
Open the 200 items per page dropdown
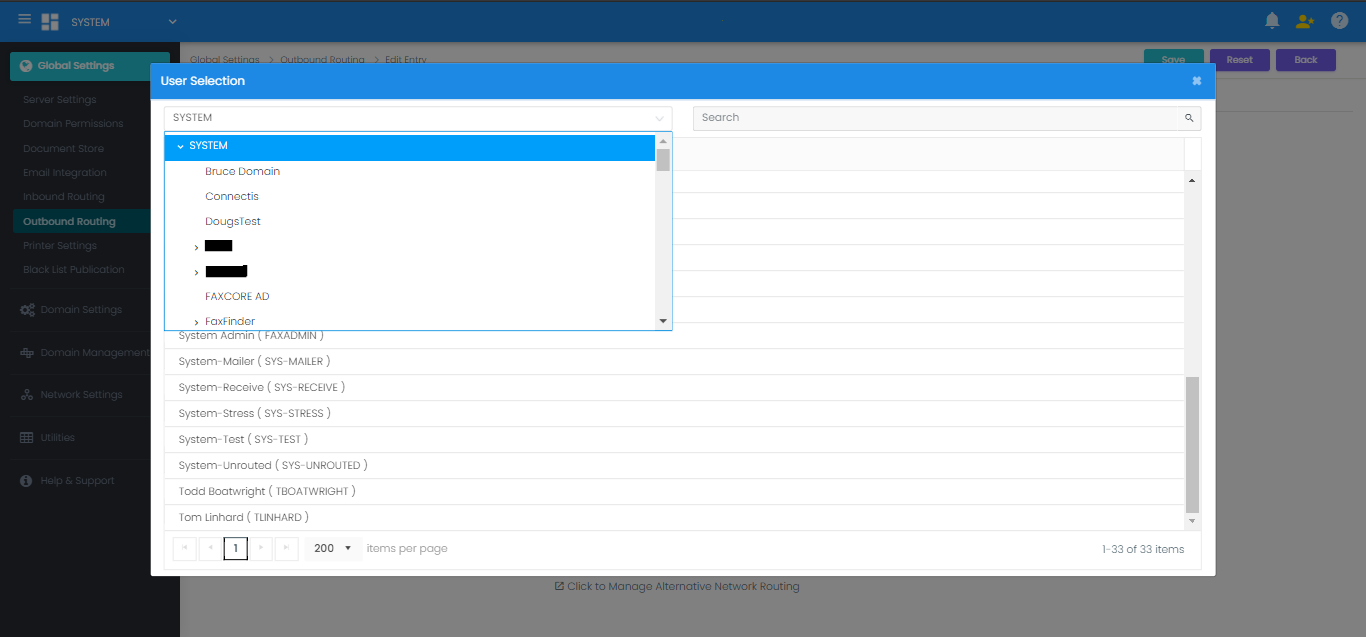tap(333, 548)
